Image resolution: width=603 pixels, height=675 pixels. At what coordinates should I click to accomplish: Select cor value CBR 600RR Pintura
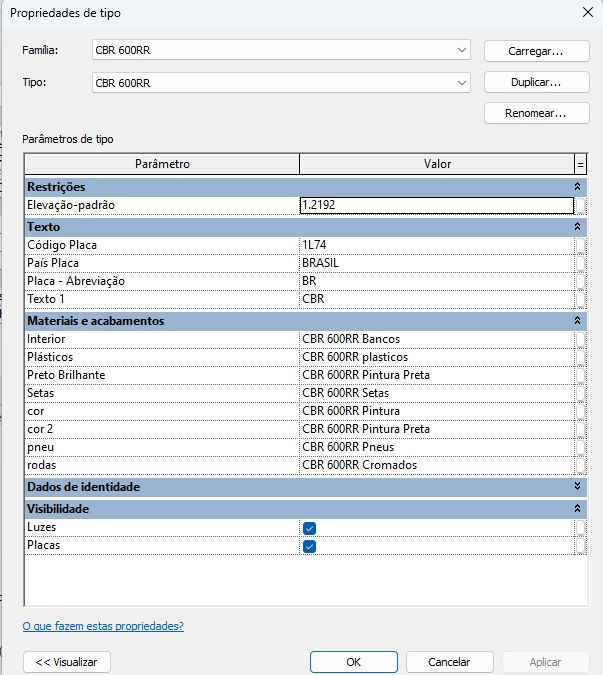pyautogui.click(x=437, y=411)
